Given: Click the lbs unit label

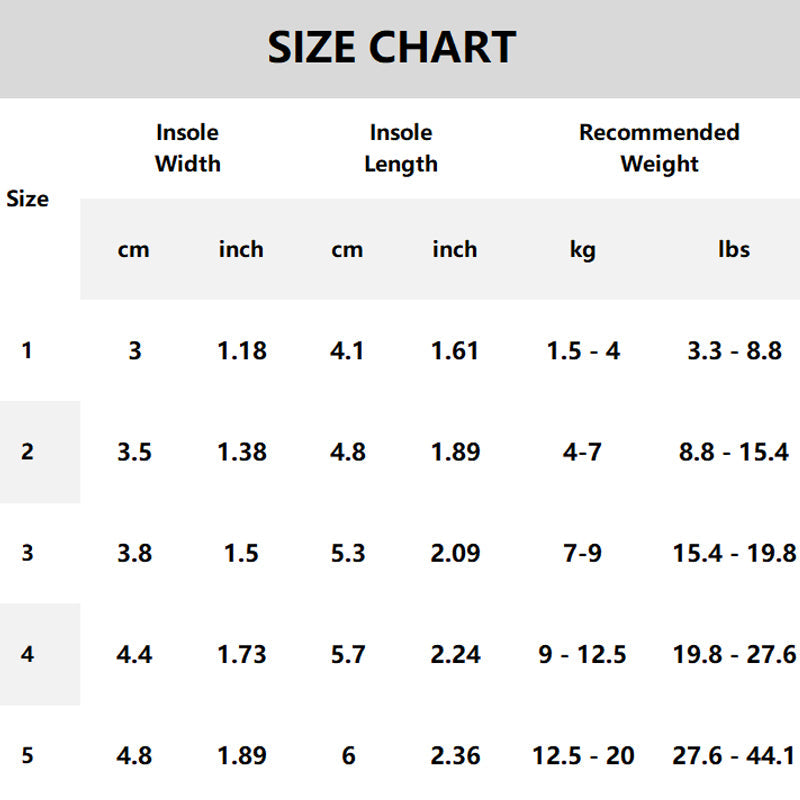Looking at the screenshot, I should pyautogui.click(x=733, y=250).
